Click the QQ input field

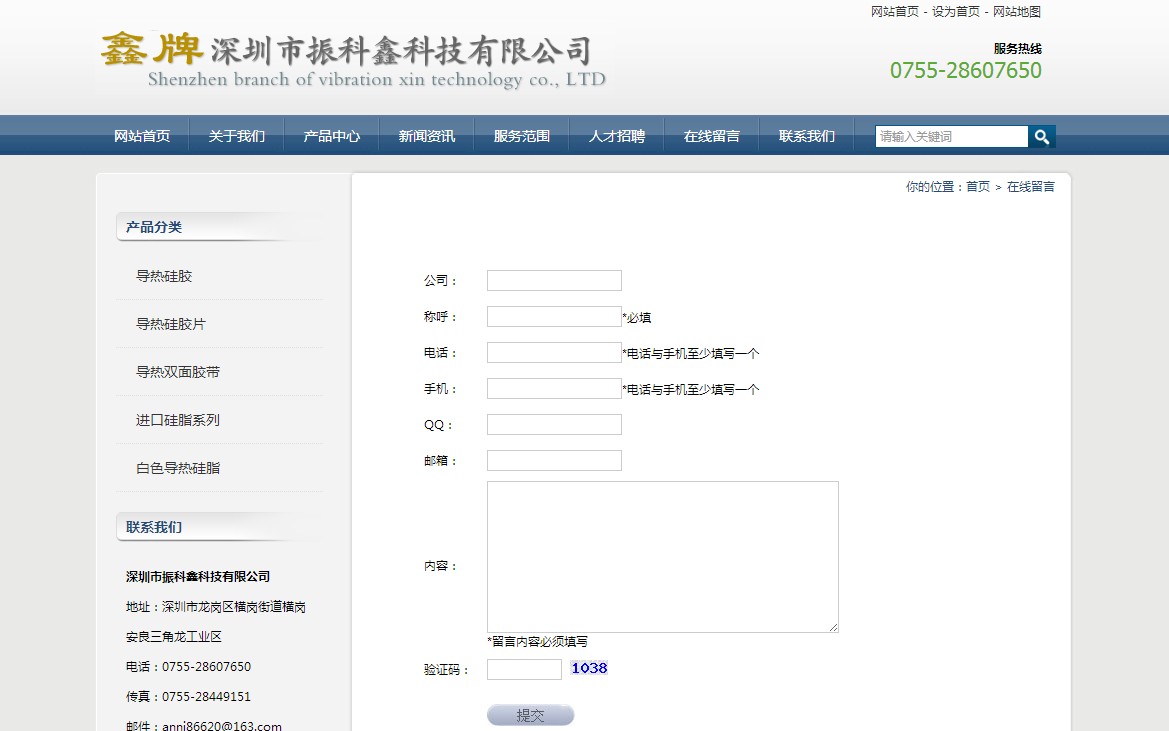click(554, 425)
